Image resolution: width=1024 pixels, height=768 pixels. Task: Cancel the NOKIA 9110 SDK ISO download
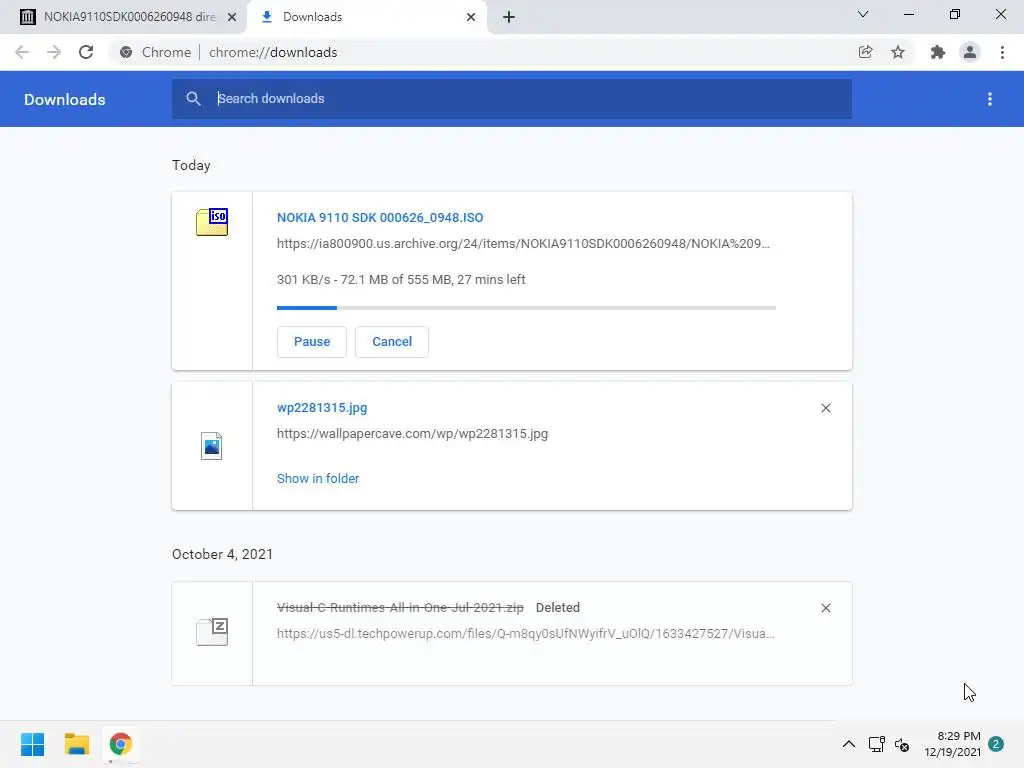[x=392, y=342]
